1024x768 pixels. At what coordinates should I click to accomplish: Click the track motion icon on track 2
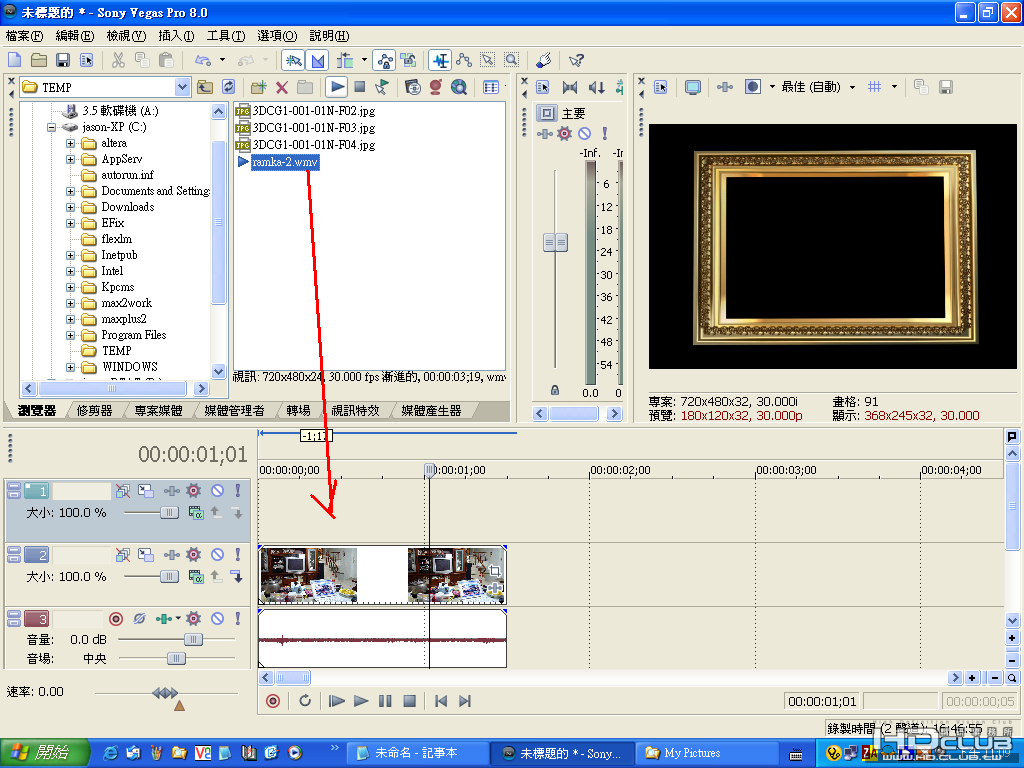[145, 555]
